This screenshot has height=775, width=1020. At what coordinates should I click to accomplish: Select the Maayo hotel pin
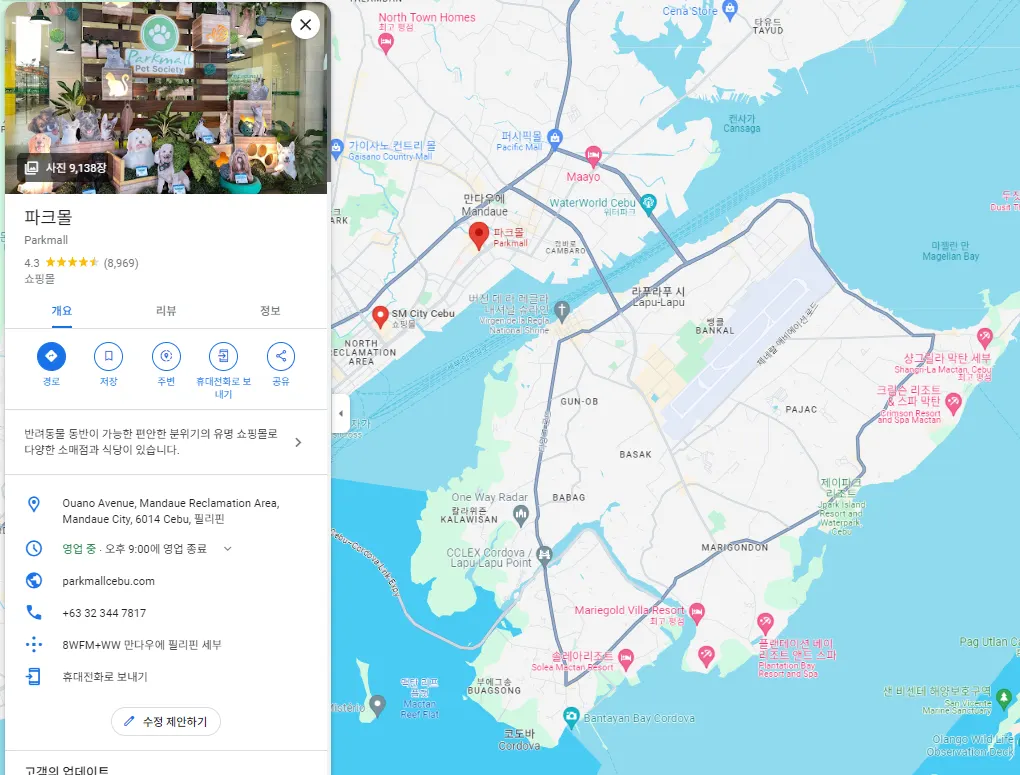pyautogui.click(x=593, y=156)
